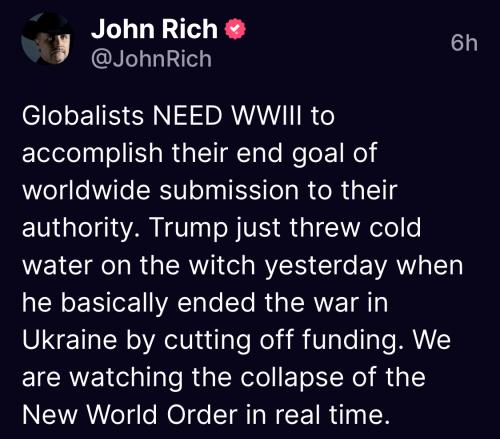This screenshot has width=500, height=439.
Task: Click the word collapse in the post
Action: click(292, 379)
